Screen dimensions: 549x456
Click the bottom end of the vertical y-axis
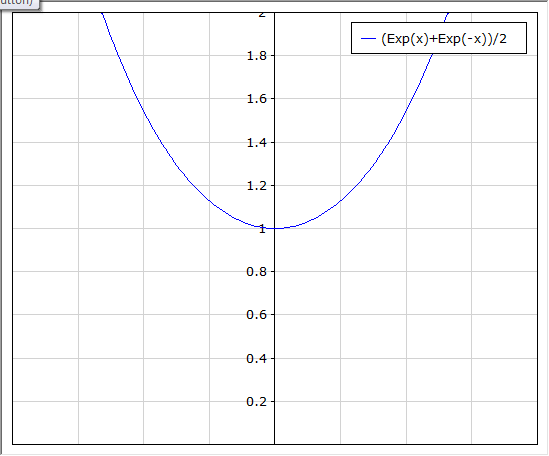click(x=274, y=443)
